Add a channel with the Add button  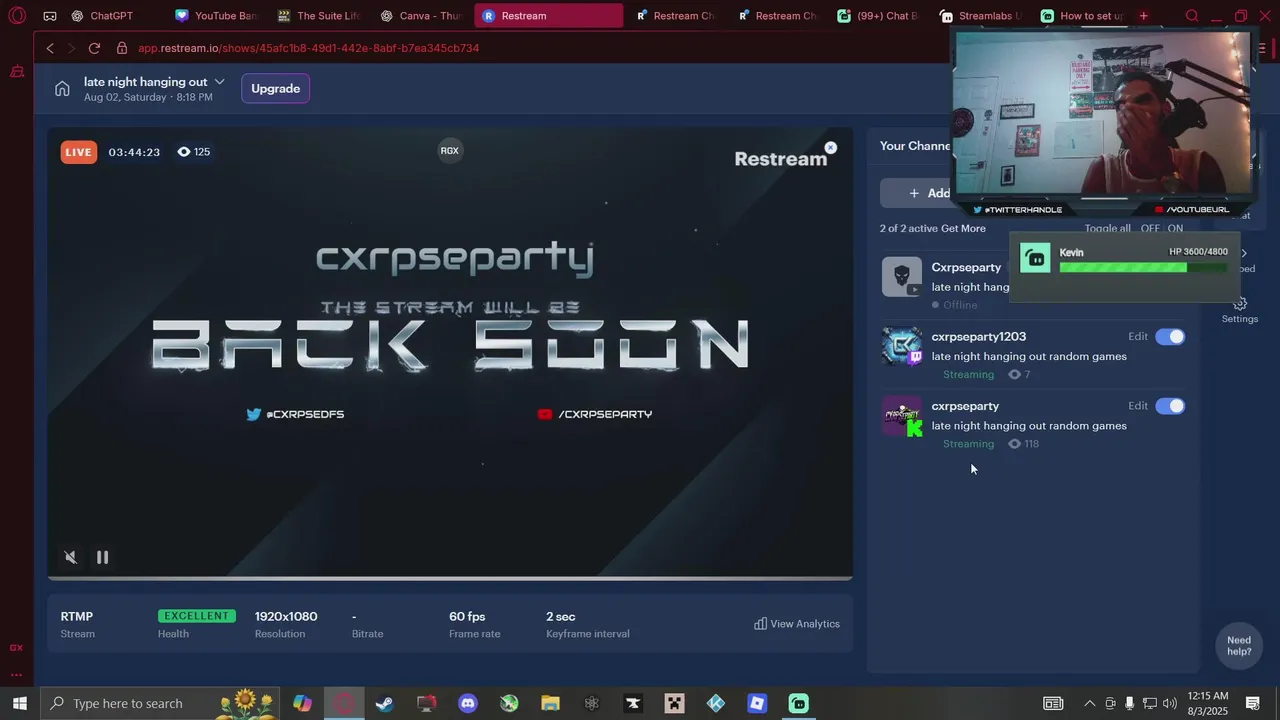point(930,193)
